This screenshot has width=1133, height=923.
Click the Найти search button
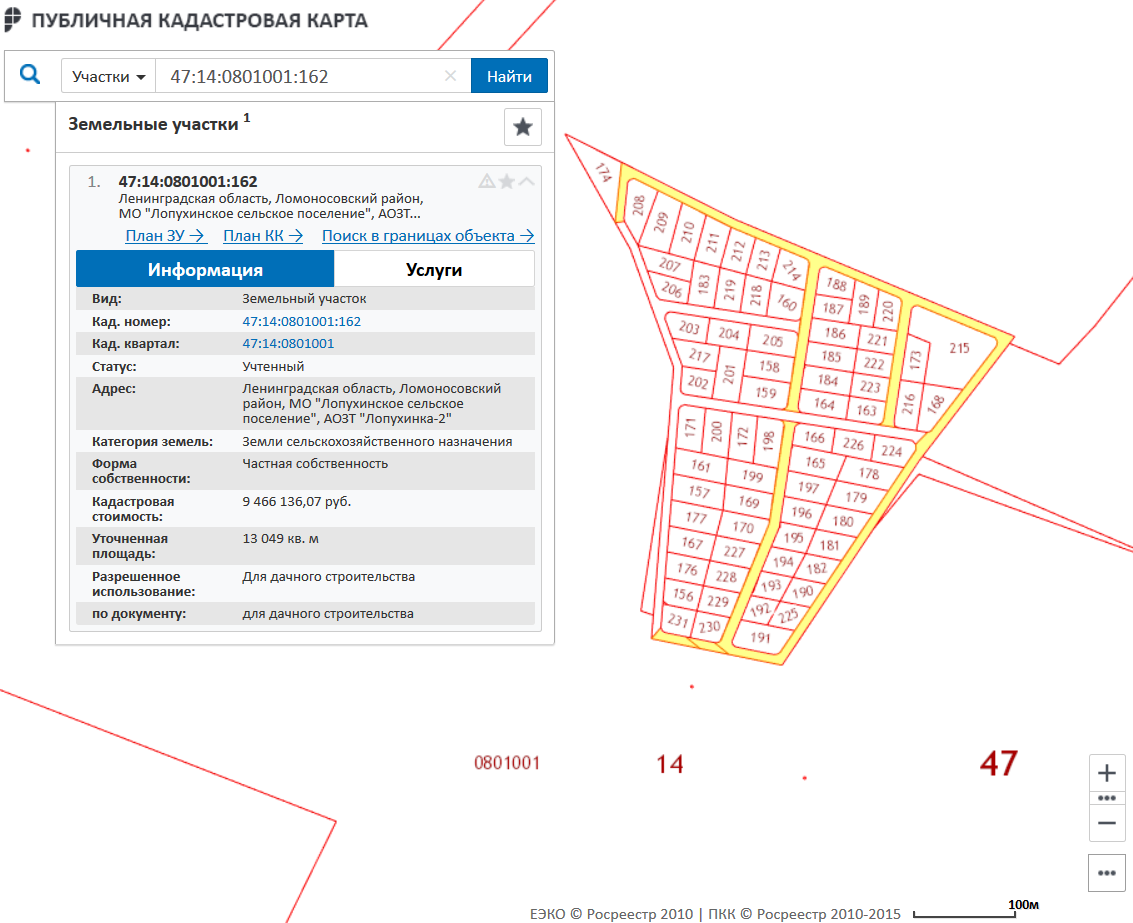click(x=509, y=76)
